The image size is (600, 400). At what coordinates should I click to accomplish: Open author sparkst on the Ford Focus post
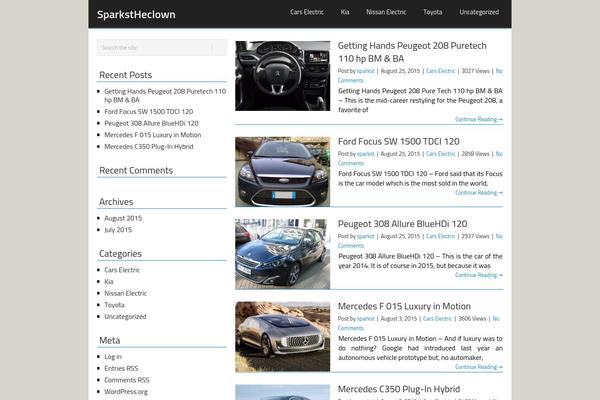click(365, 154)
